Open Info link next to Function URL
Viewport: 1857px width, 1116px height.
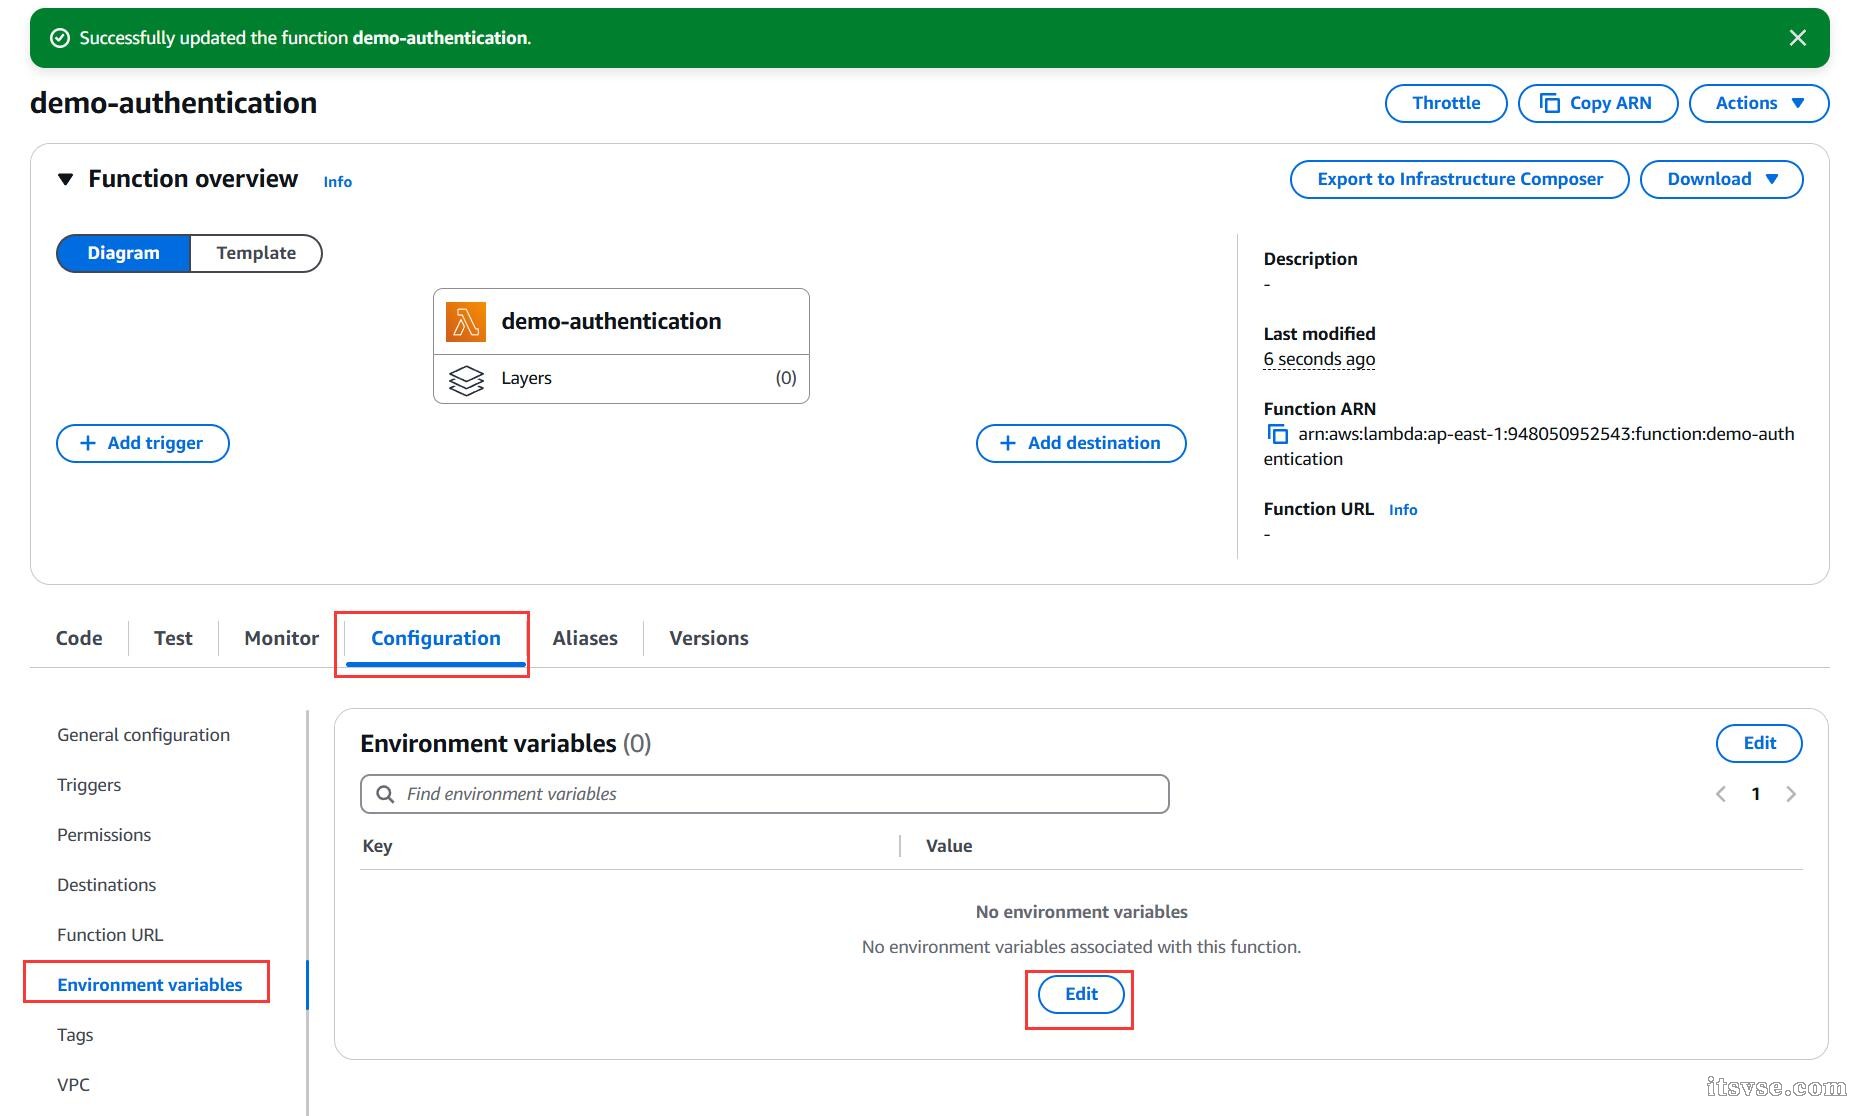[1403, 510]
